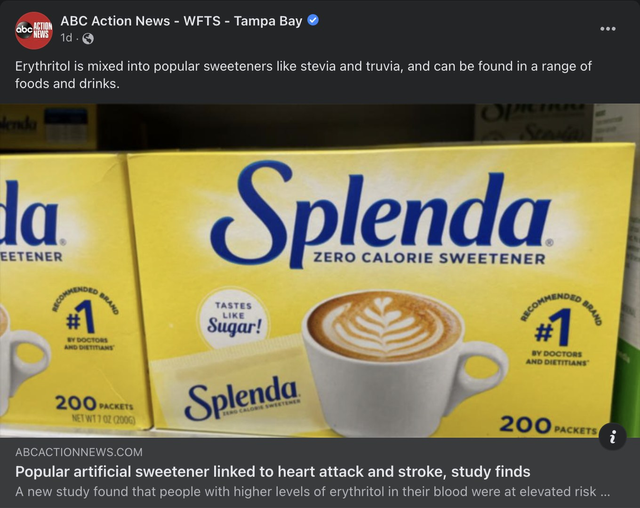Click the Zero Calorie Sweetener text

coord(429,258)
